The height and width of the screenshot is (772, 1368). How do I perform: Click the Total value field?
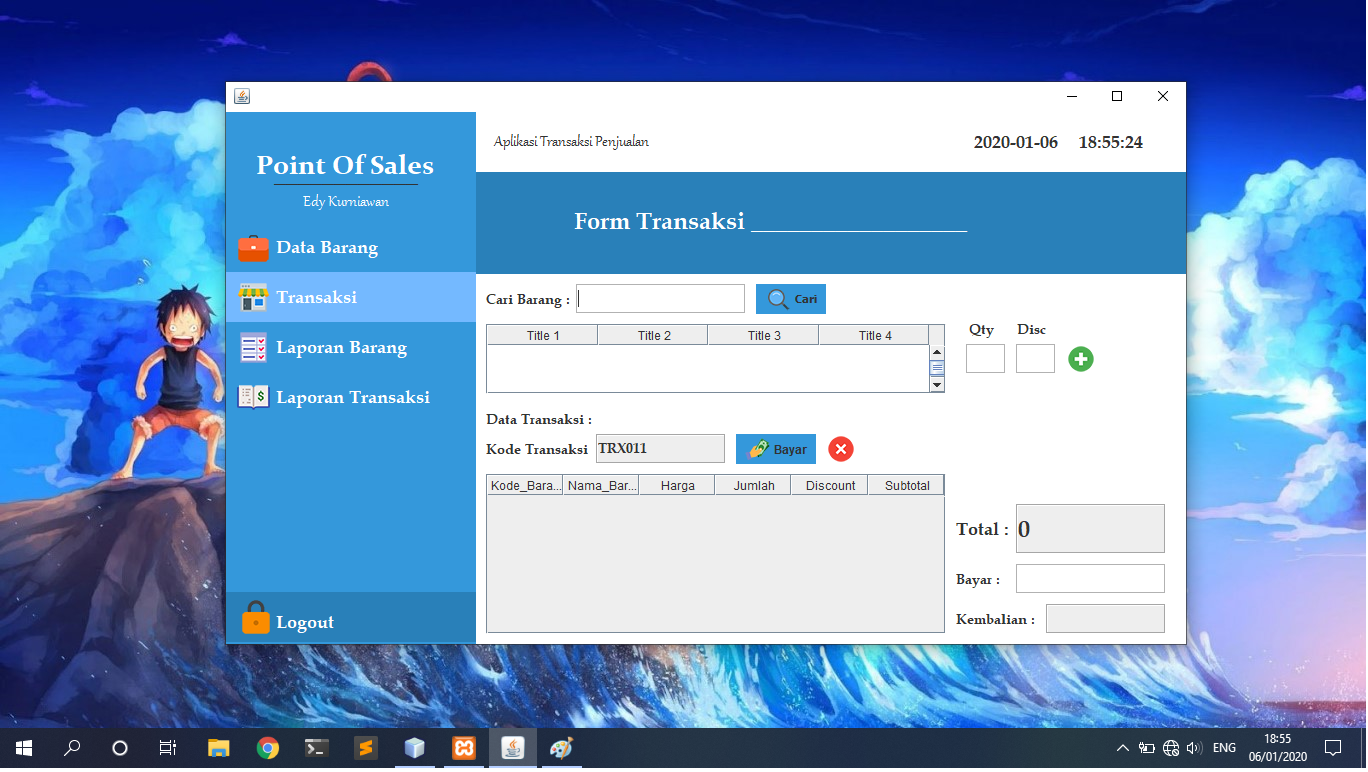[x=1090, y=529]
